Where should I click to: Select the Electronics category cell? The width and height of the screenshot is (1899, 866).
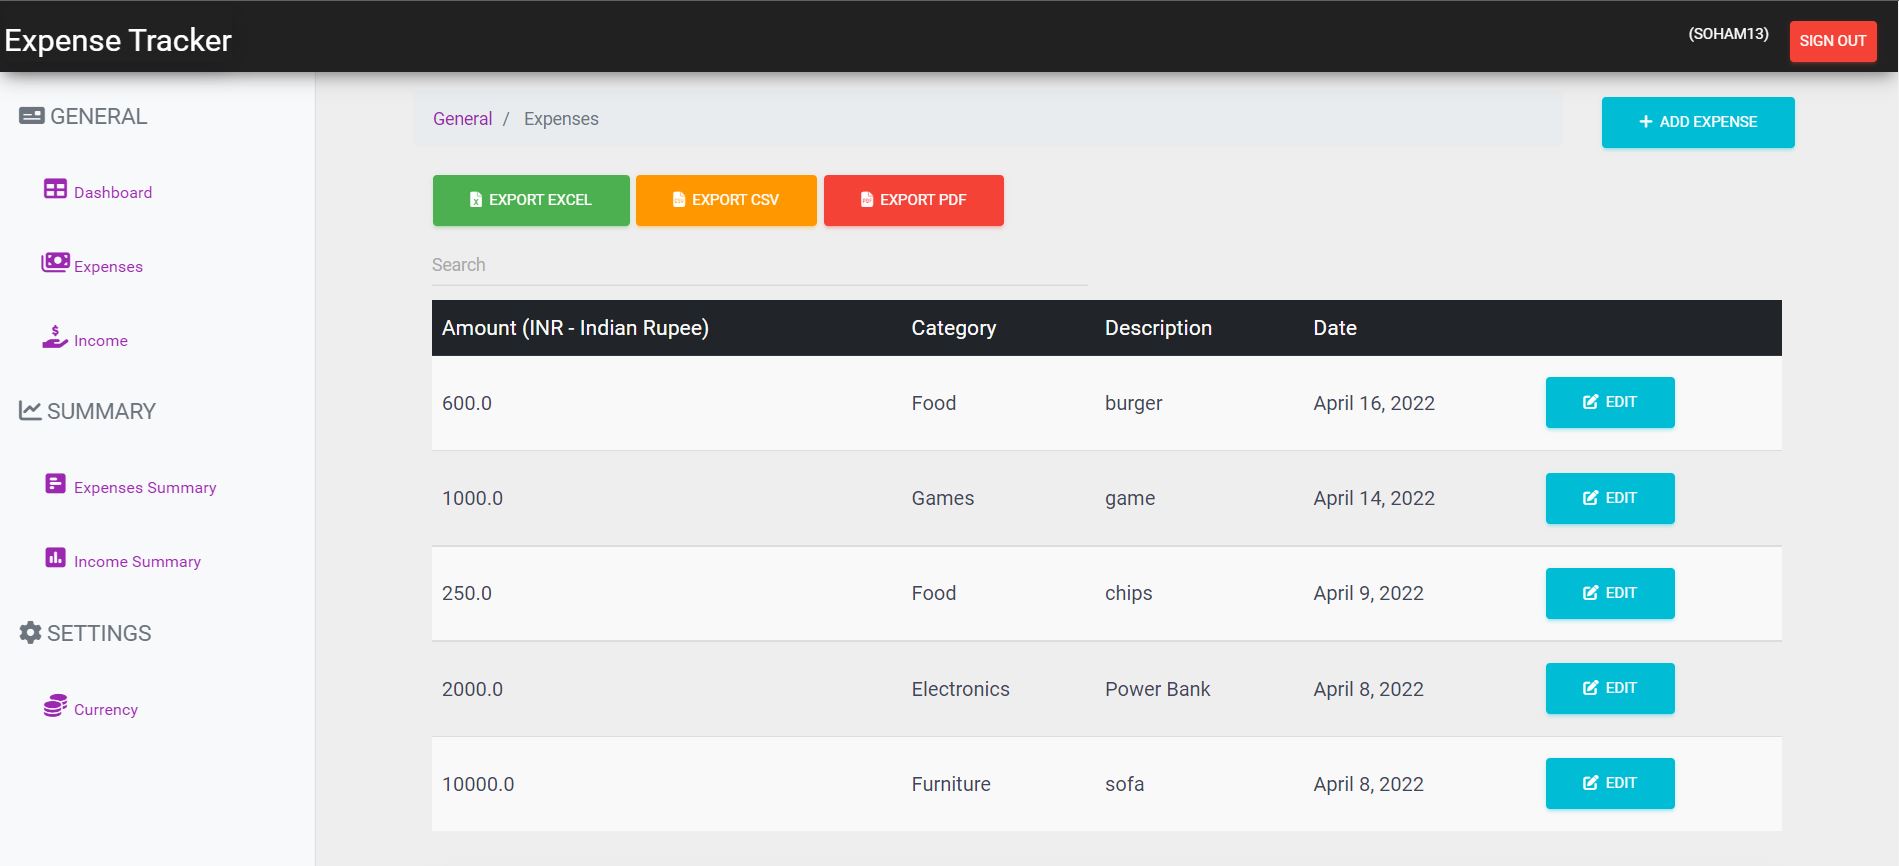[961, 689]
